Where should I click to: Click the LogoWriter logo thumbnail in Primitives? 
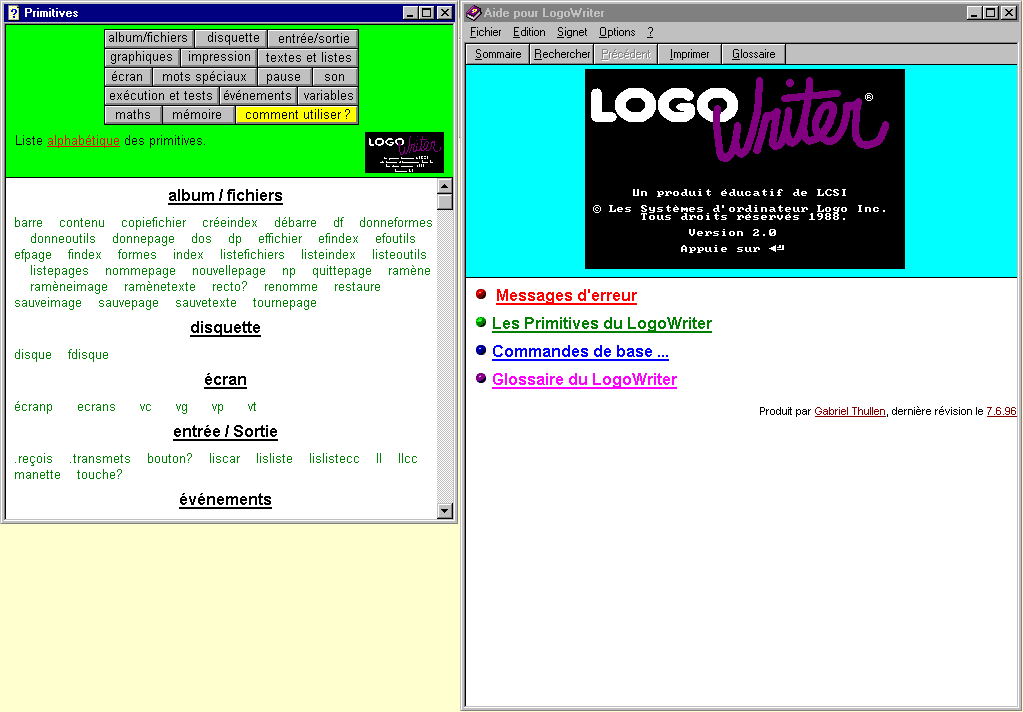click(x=404, y=152)
